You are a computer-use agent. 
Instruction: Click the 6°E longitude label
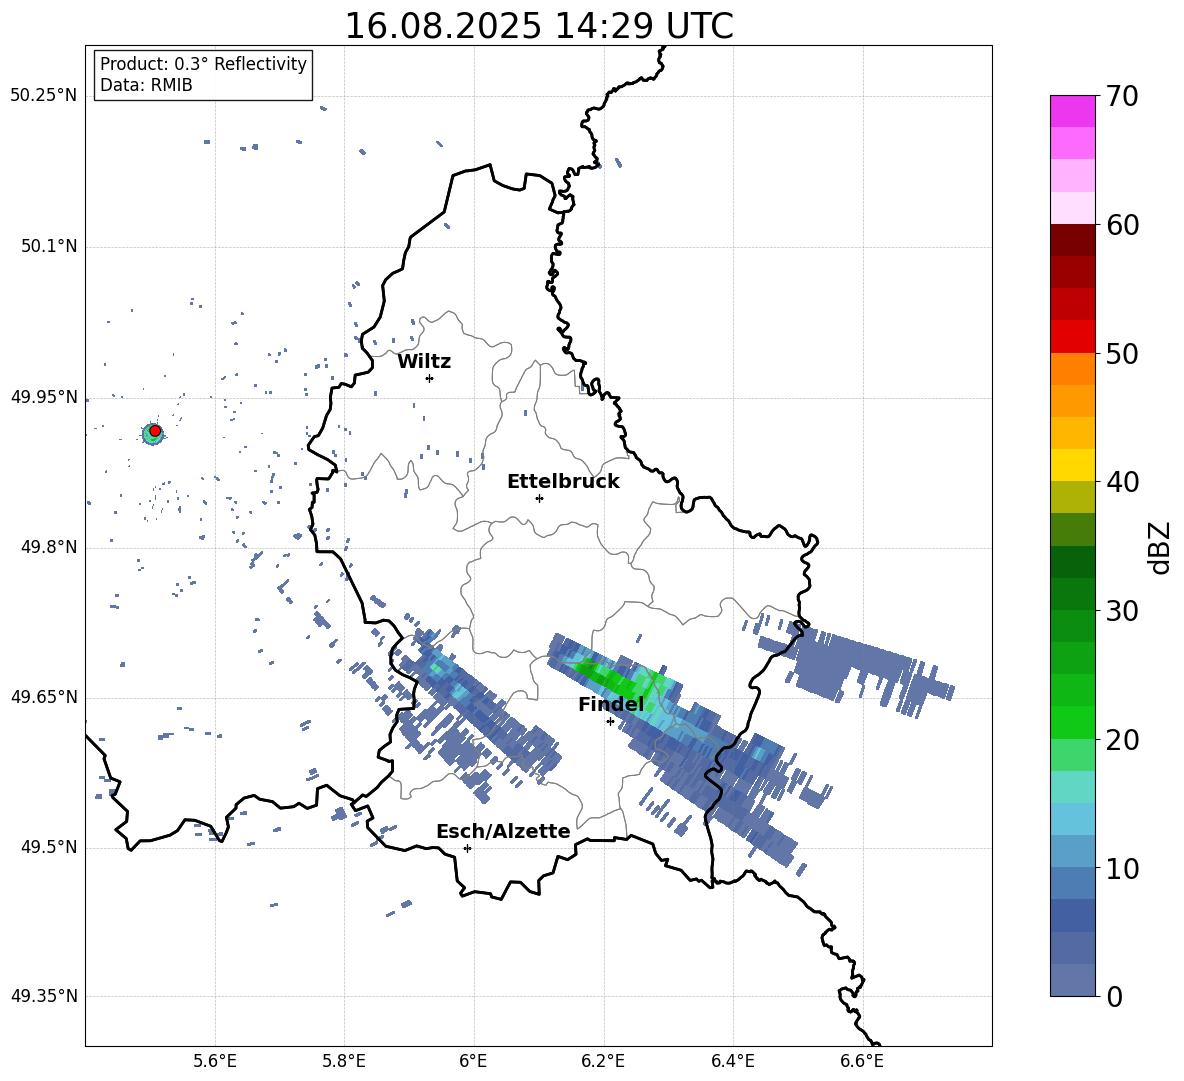click(473, 1061)
